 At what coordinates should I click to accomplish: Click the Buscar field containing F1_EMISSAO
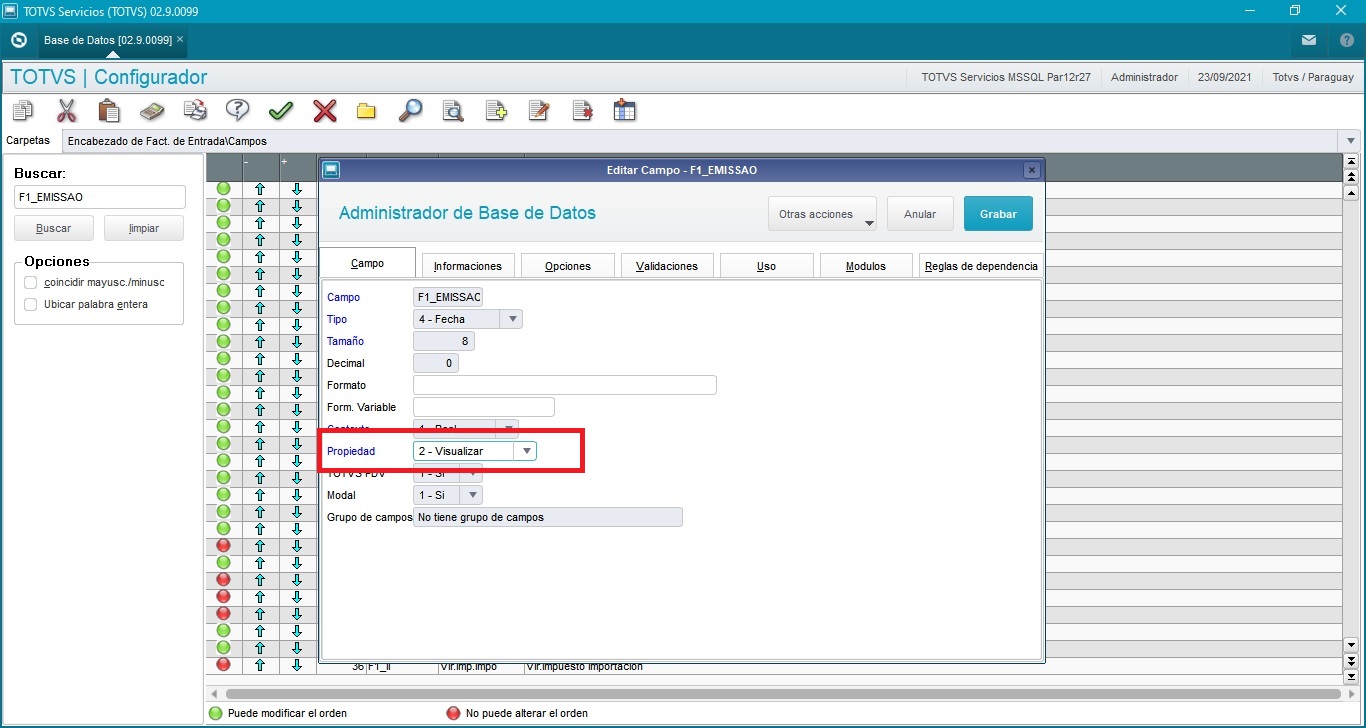point(100,197)
